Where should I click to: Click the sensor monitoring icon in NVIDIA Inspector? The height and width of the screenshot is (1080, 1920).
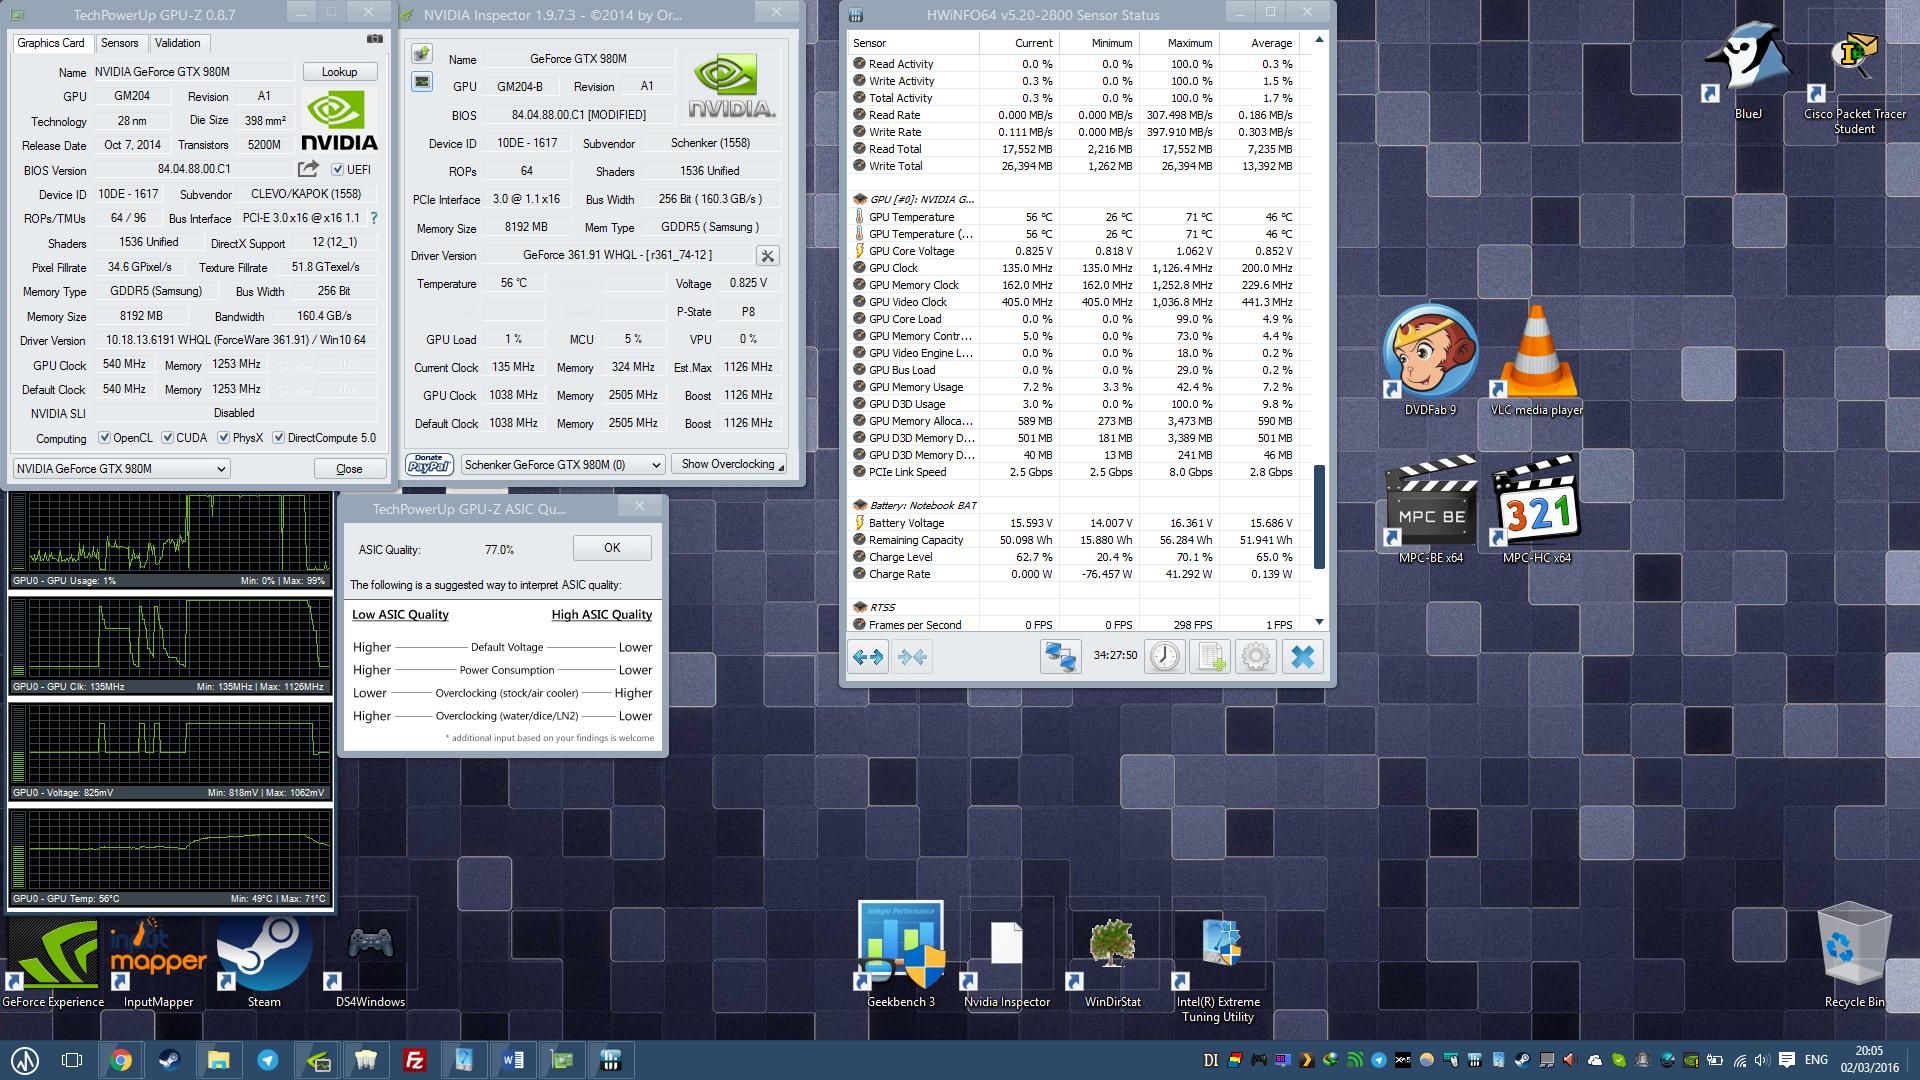pyautogui.click(x=422, y=82)
